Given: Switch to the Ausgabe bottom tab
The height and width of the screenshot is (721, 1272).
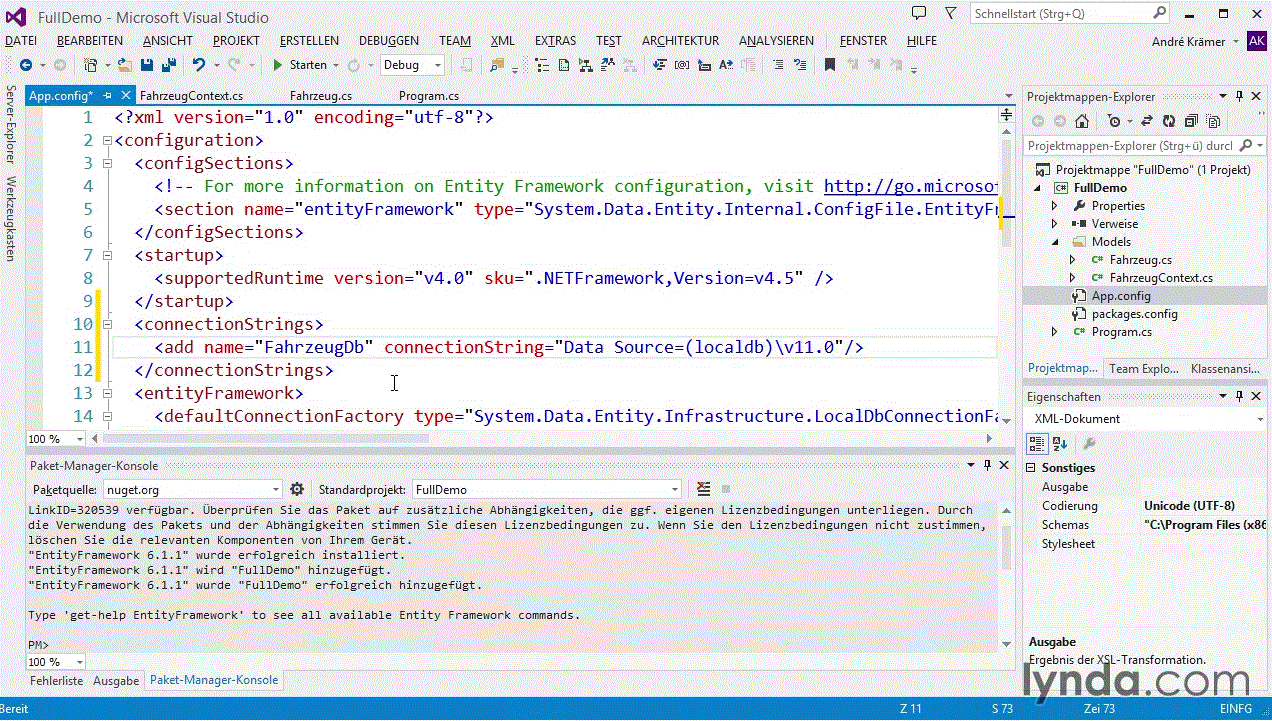Looking at the screenshot, I should (x=117, y=680).
